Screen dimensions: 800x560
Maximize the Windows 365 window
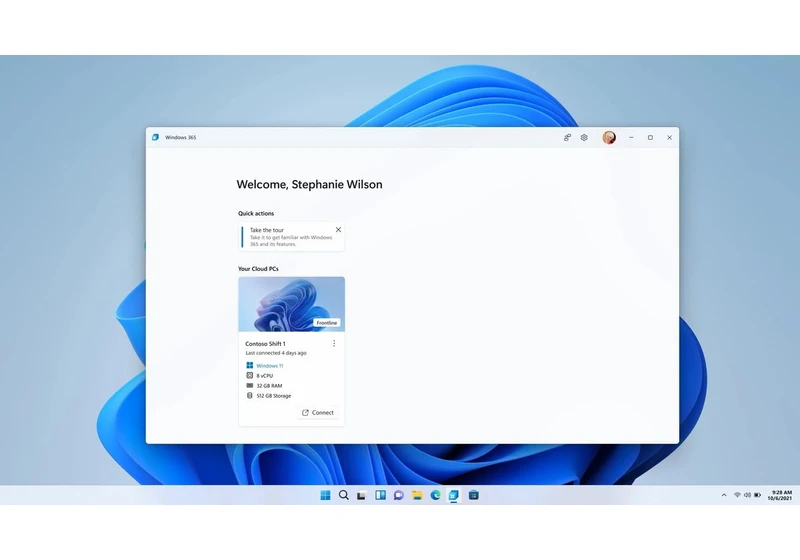(651, 137)
